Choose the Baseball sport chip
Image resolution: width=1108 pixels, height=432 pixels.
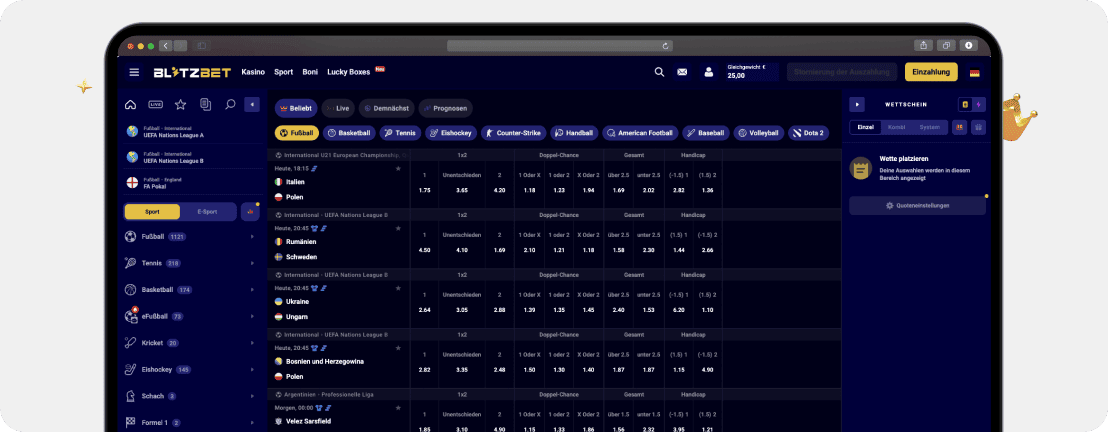[706, 133]
